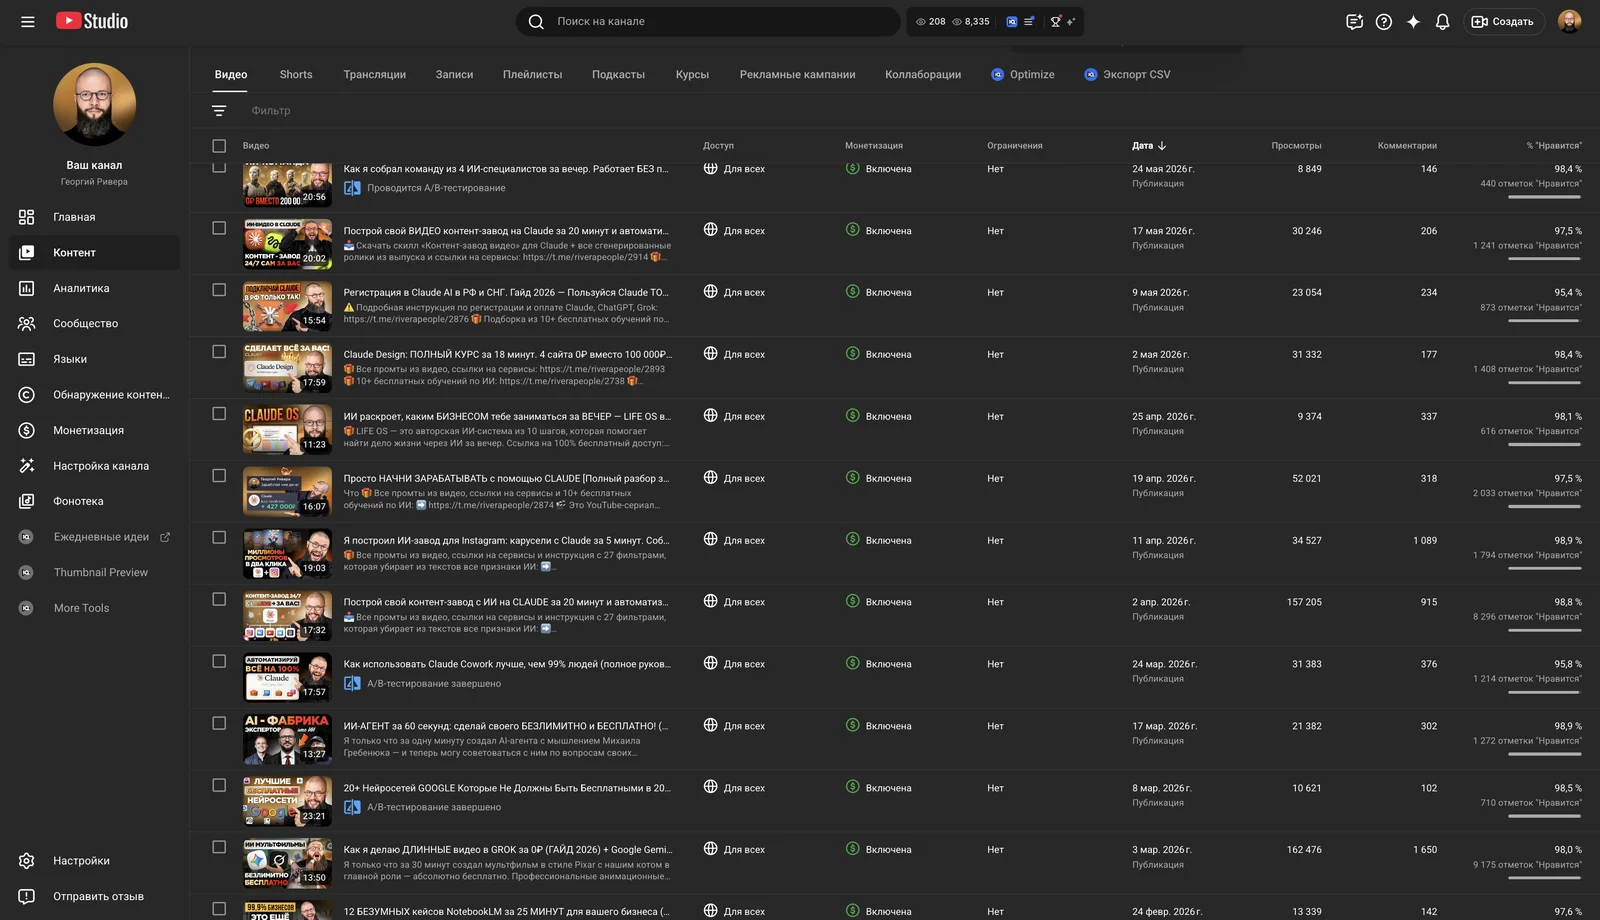Open the notifications bell
The height and width of the screenshot is (920, 1600).
point(1442,21)
